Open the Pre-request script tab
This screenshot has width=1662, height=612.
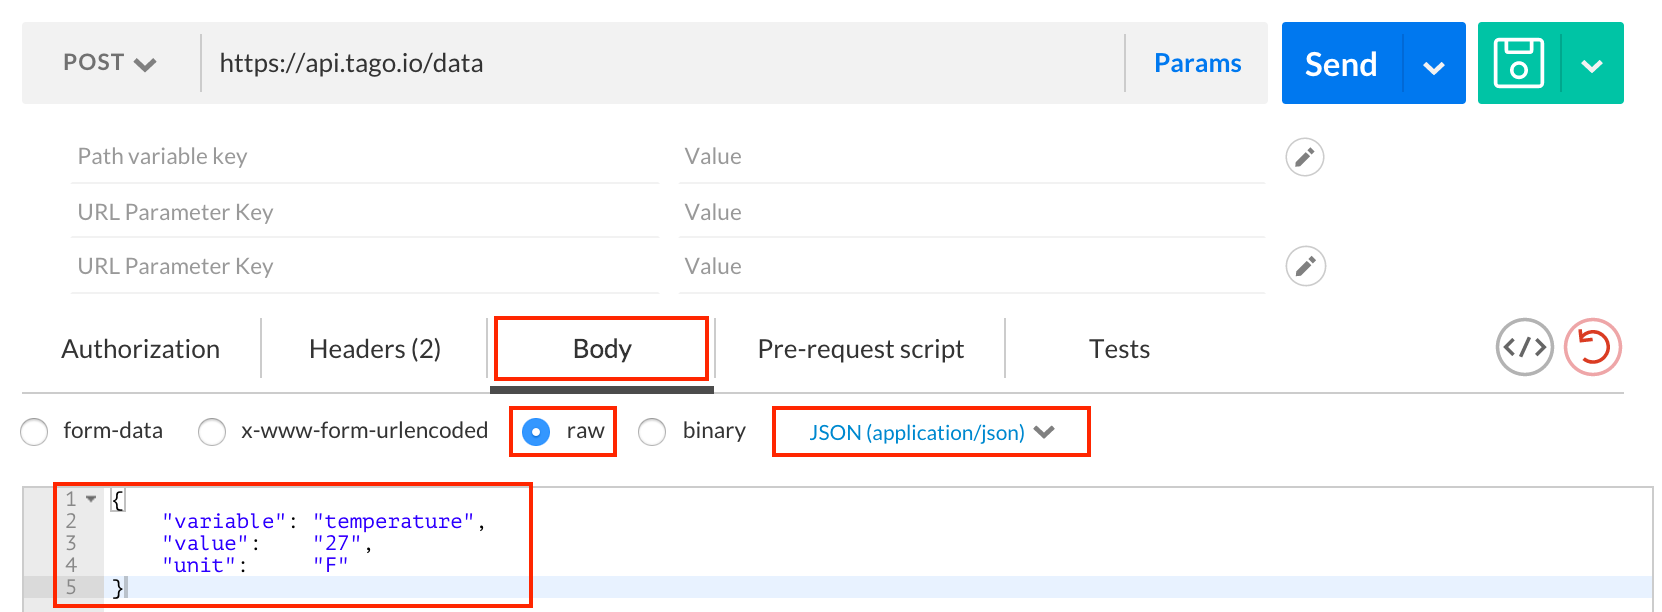tap(861, 349)
